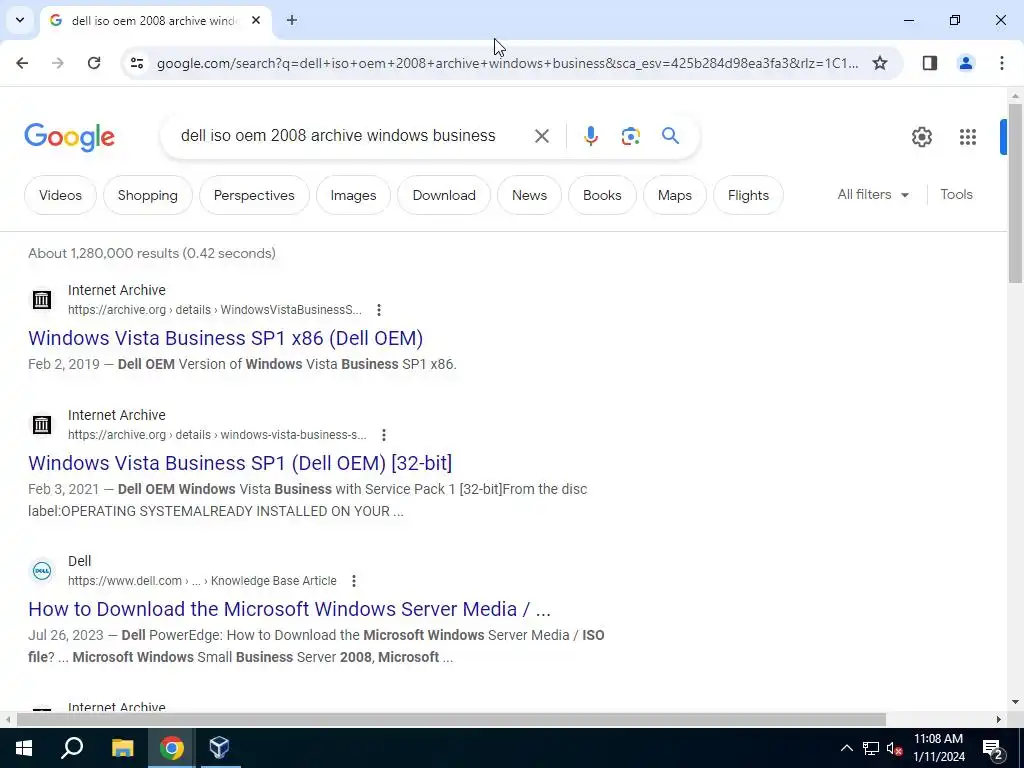Screen dimensions: 1024x768
Task: Select the Flights filter chip
Action: pos(748,195)
